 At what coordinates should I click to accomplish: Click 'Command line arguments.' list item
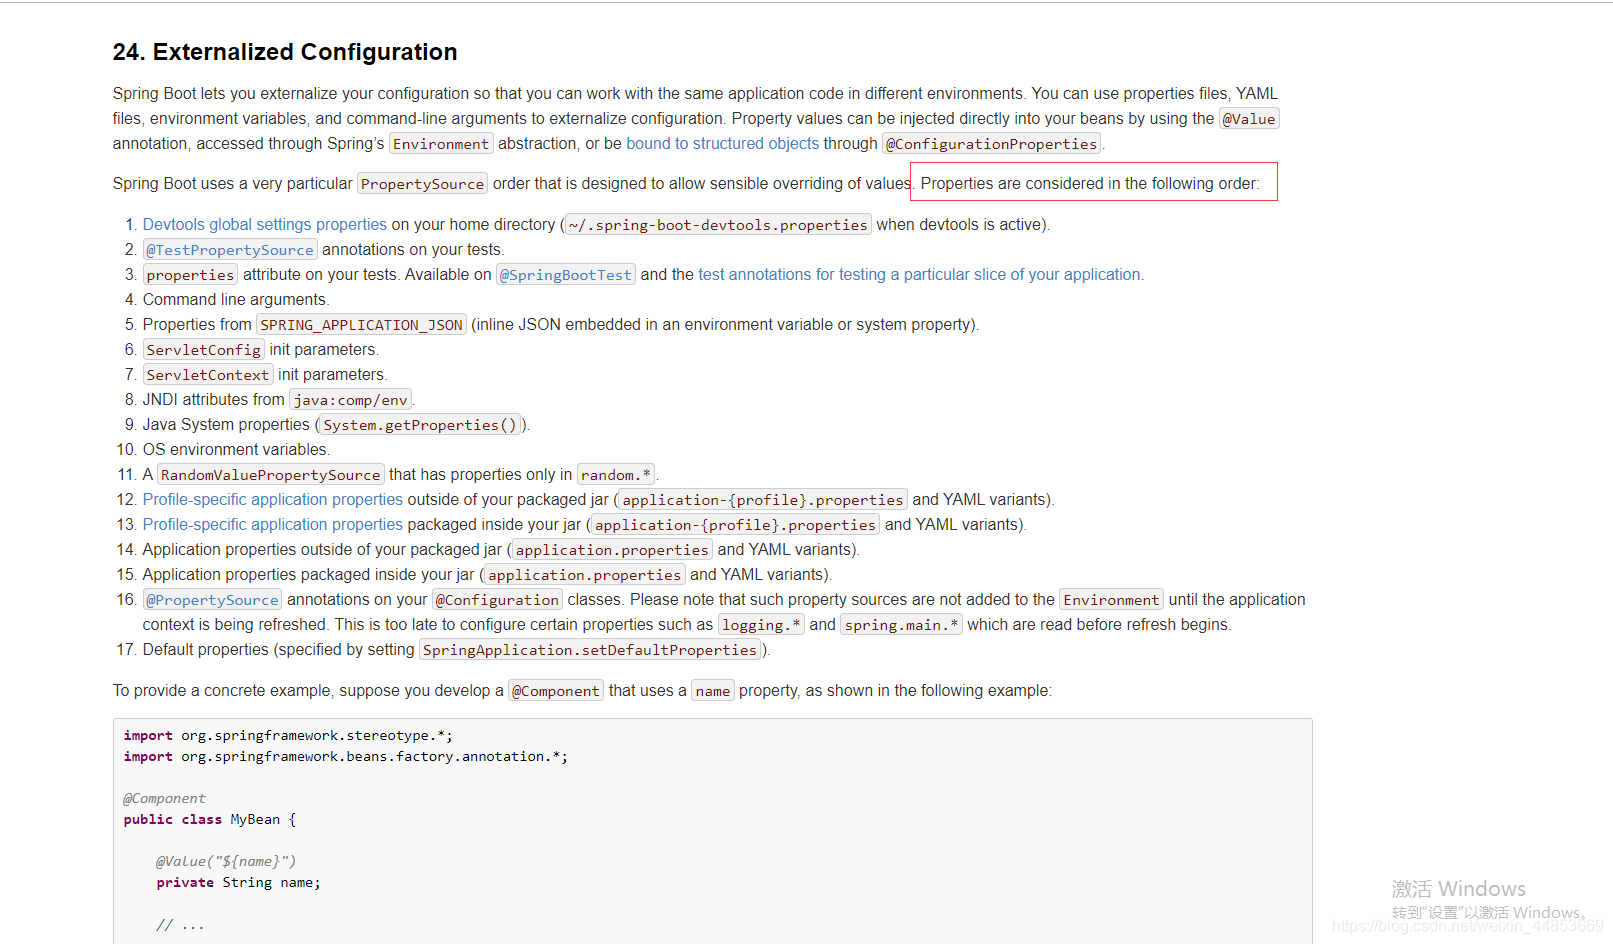coord(236,300)
